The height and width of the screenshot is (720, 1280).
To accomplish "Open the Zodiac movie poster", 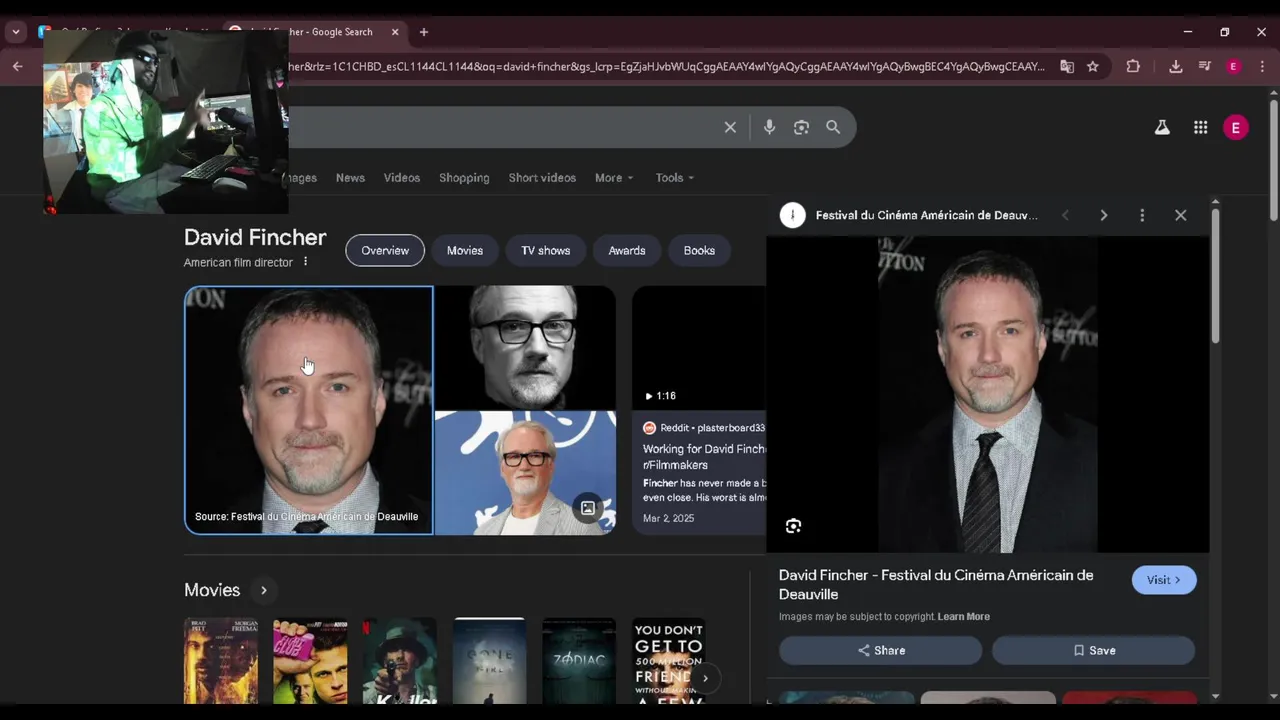I will (x=579, y=661).
